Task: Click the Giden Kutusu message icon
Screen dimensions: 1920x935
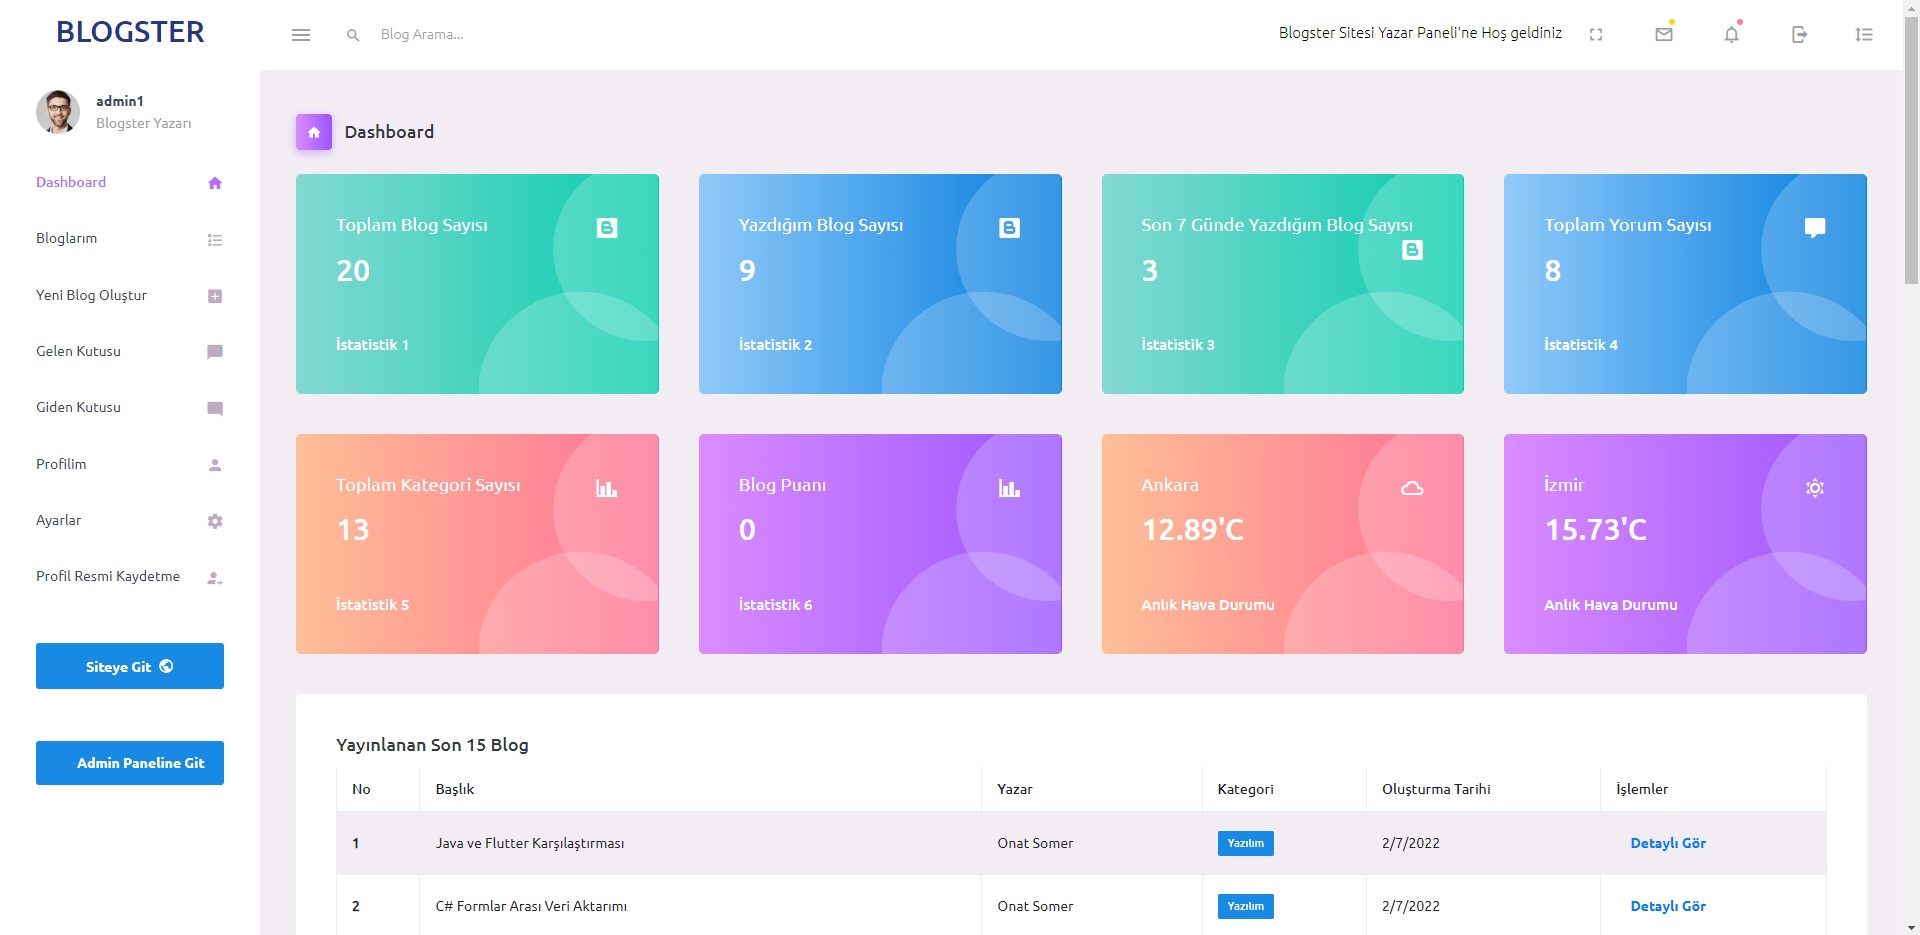Action: click(215, 408)
